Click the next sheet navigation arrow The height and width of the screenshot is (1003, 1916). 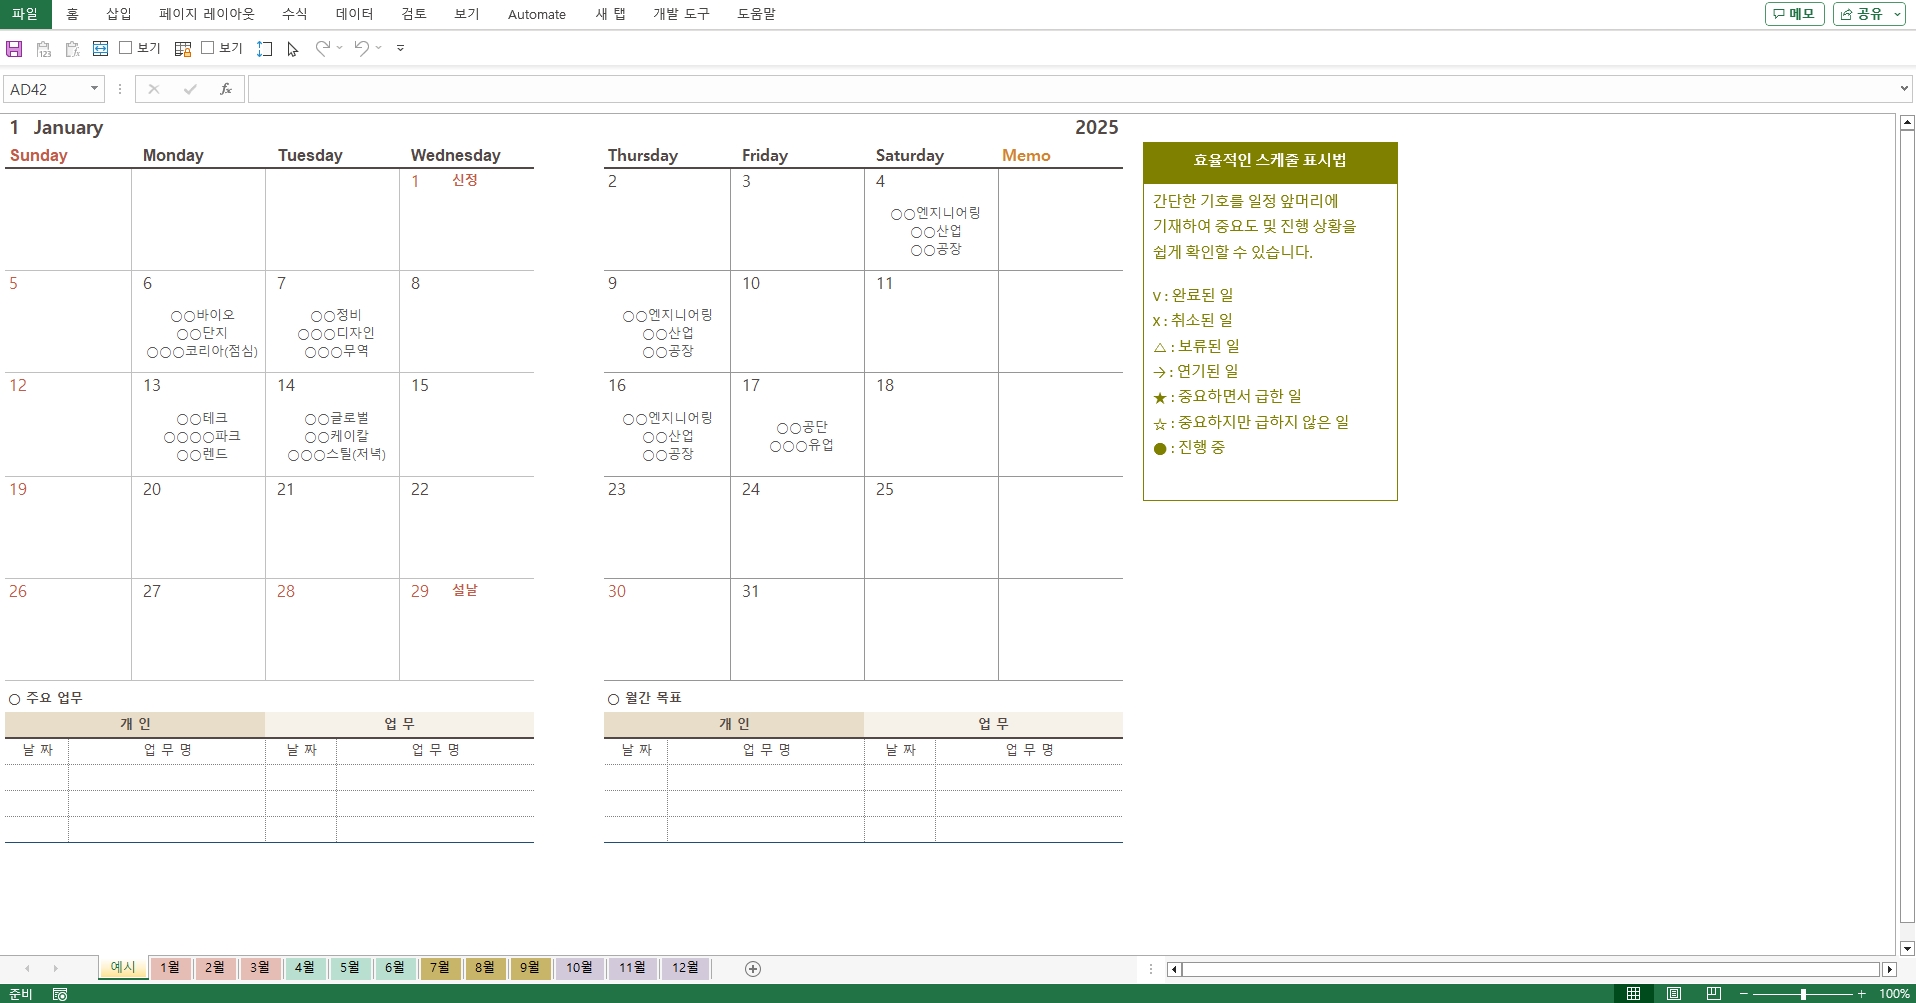[55, 968]
